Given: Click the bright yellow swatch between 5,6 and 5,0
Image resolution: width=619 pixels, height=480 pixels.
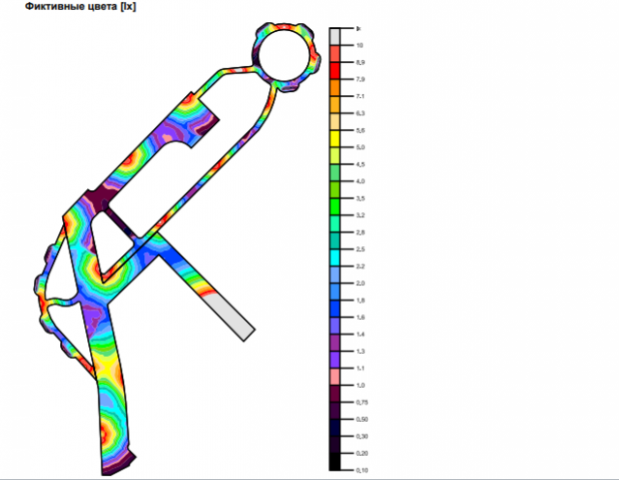Looking at the screenshot, I should [334, 139].
